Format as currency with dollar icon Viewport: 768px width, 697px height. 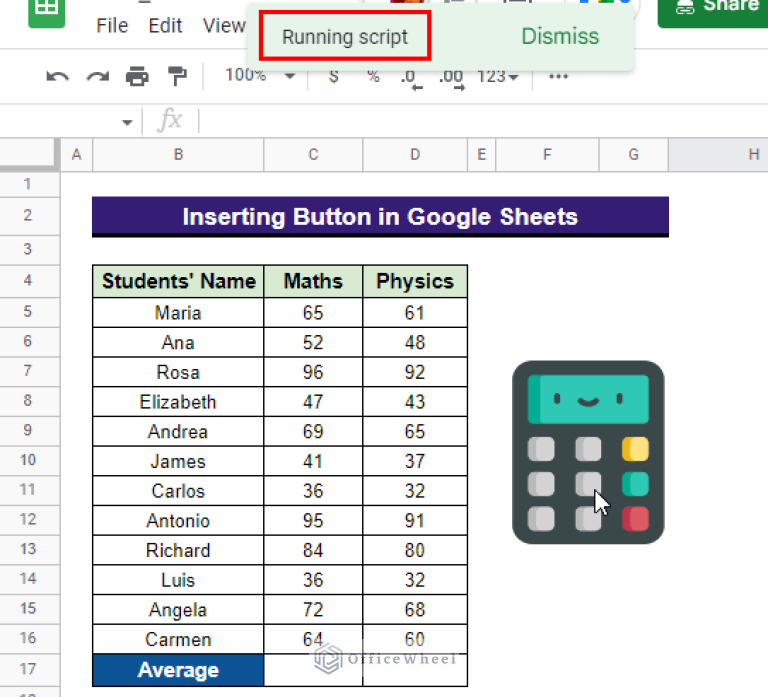click(x=333, y=77)
